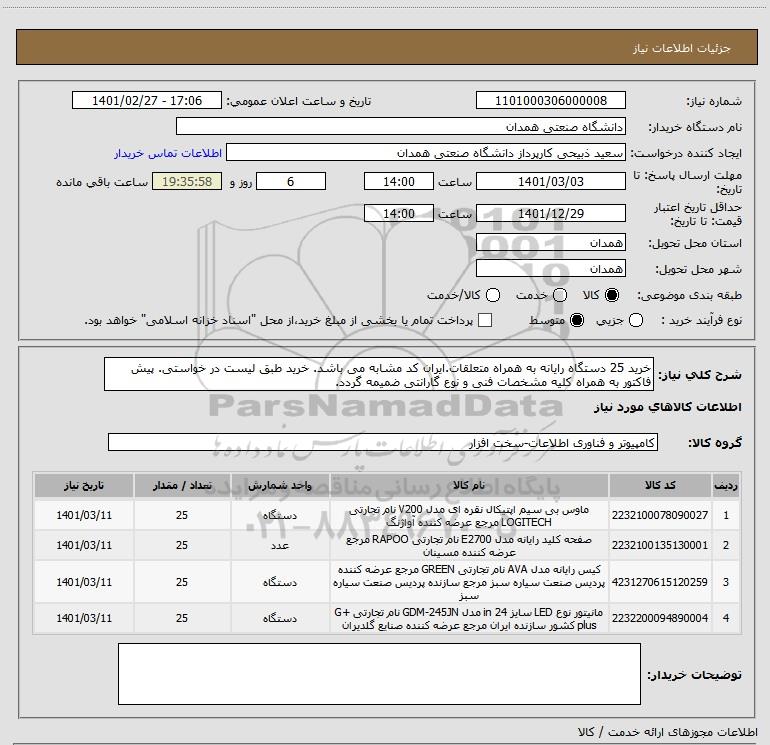Click the اطلاعات کالاهای مورد نیاز section heading
Image resolution: width=770 pixels, height=745 pixels.
pos(667,407)
